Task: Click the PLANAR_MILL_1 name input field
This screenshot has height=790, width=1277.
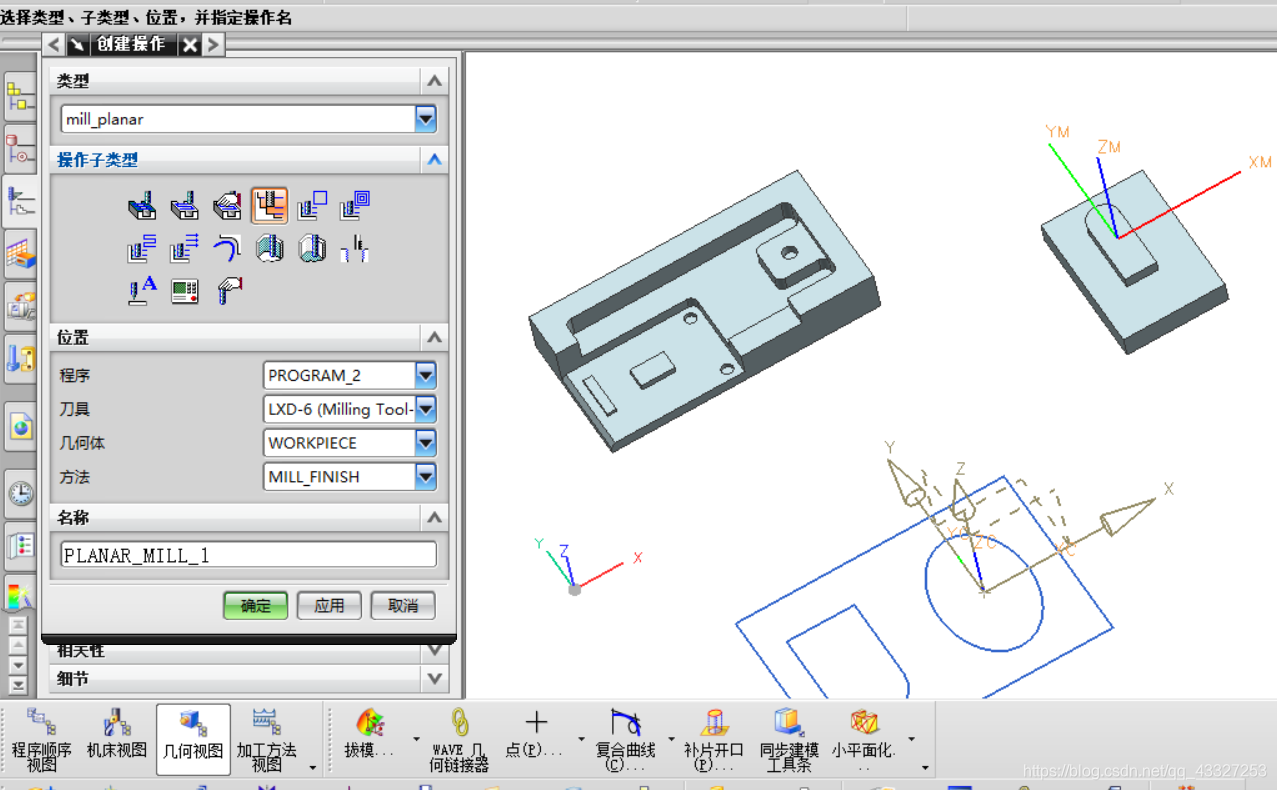Action: tap(248, 555)
